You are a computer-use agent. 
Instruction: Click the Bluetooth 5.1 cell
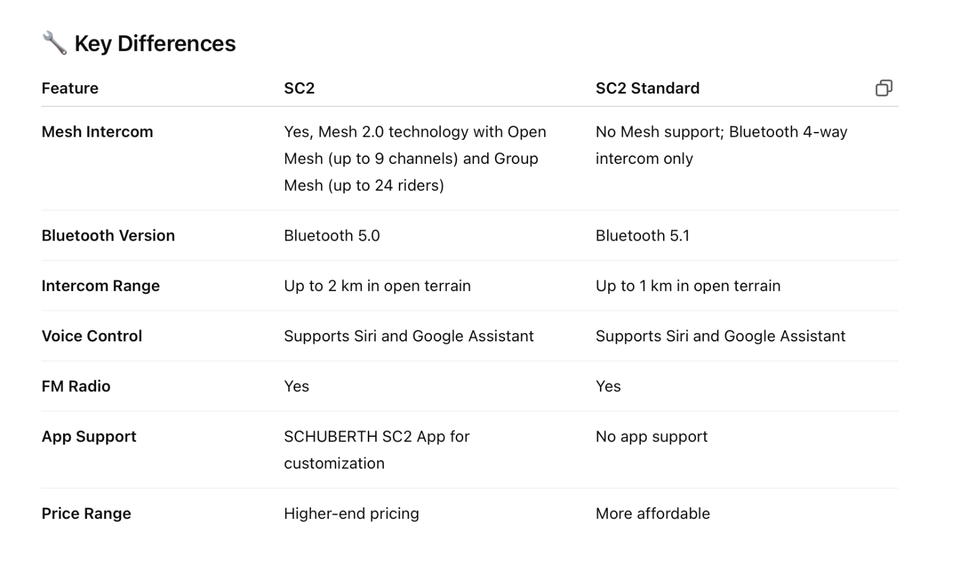[x=642, y=236]
